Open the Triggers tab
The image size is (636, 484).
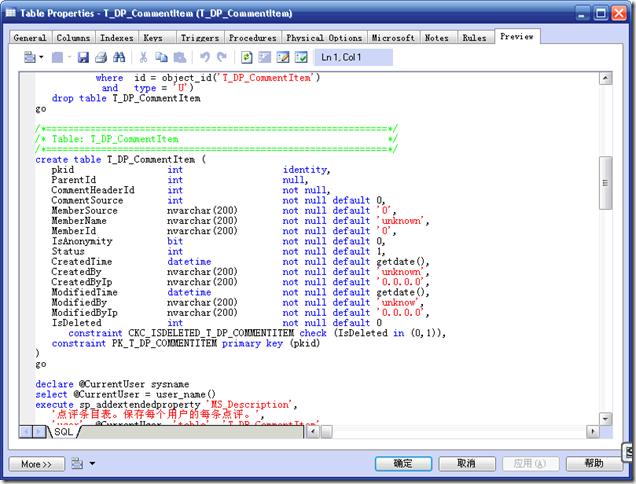coord(200,38)
